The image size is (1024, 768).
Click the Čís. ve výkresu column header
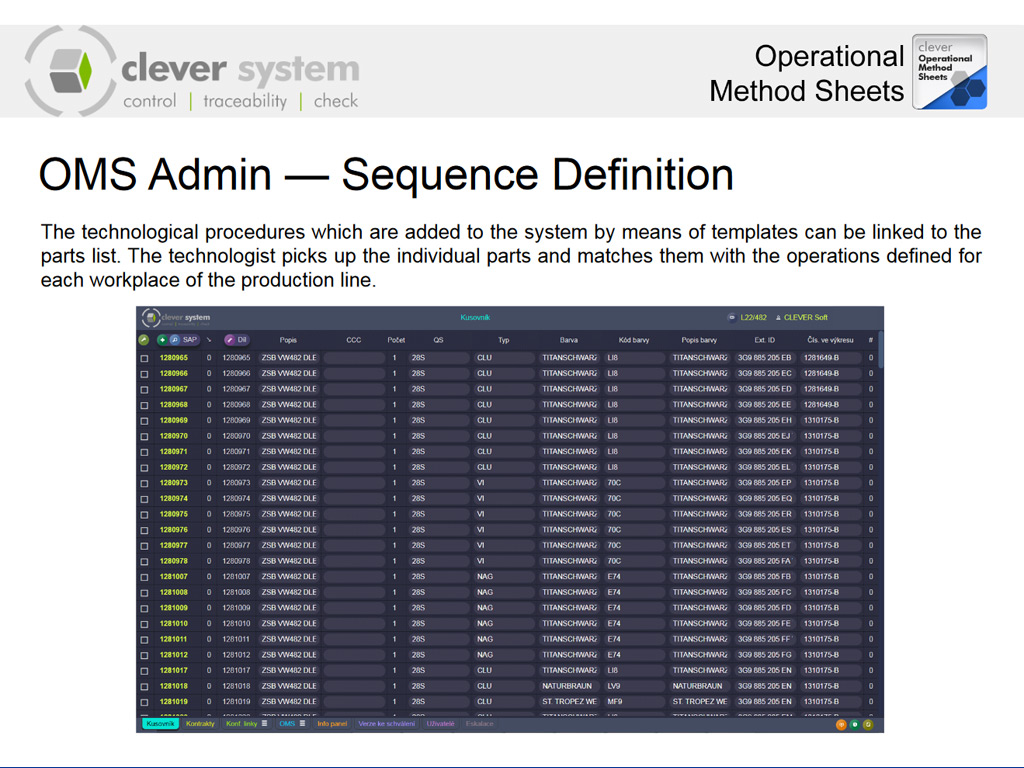click(830, 340)
